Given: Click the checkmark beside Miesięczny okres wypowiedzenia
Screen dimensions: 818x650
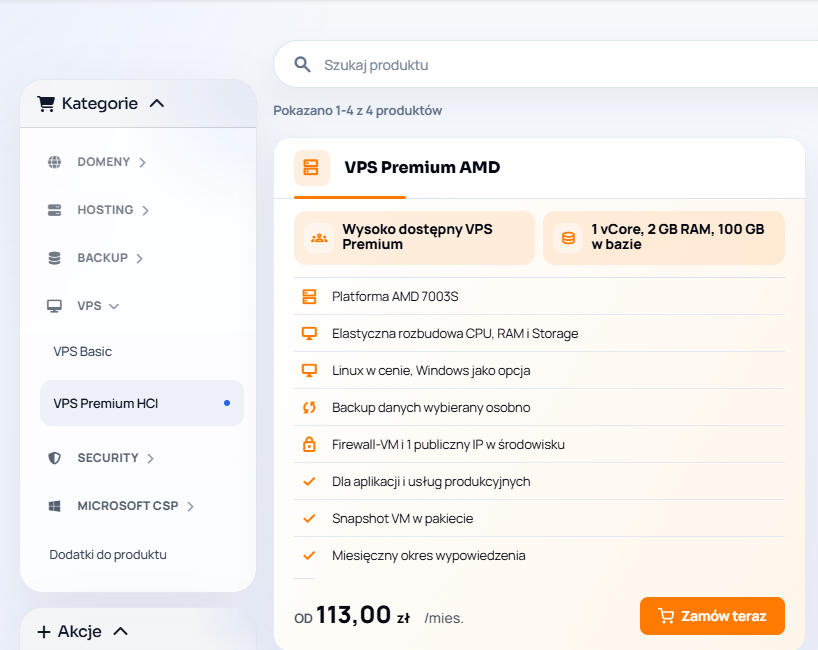Looking at the screenshot, I should pos(309,556).
